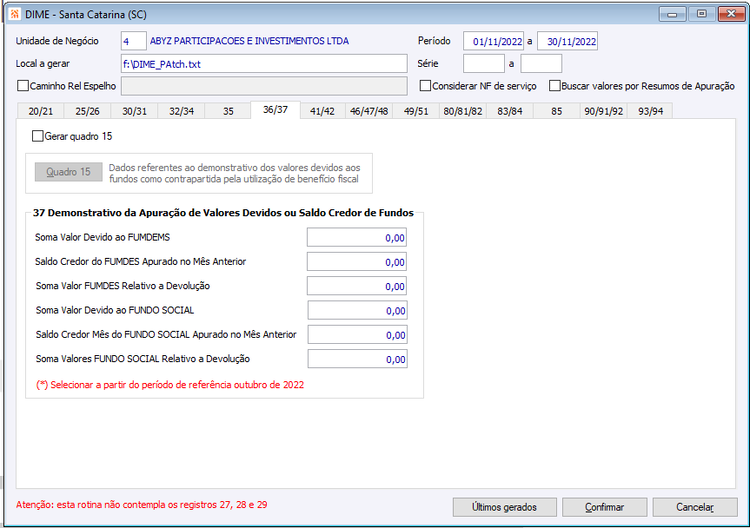Close the DIME window
This screenshot has height=528, width=750.
click(731, 14)
